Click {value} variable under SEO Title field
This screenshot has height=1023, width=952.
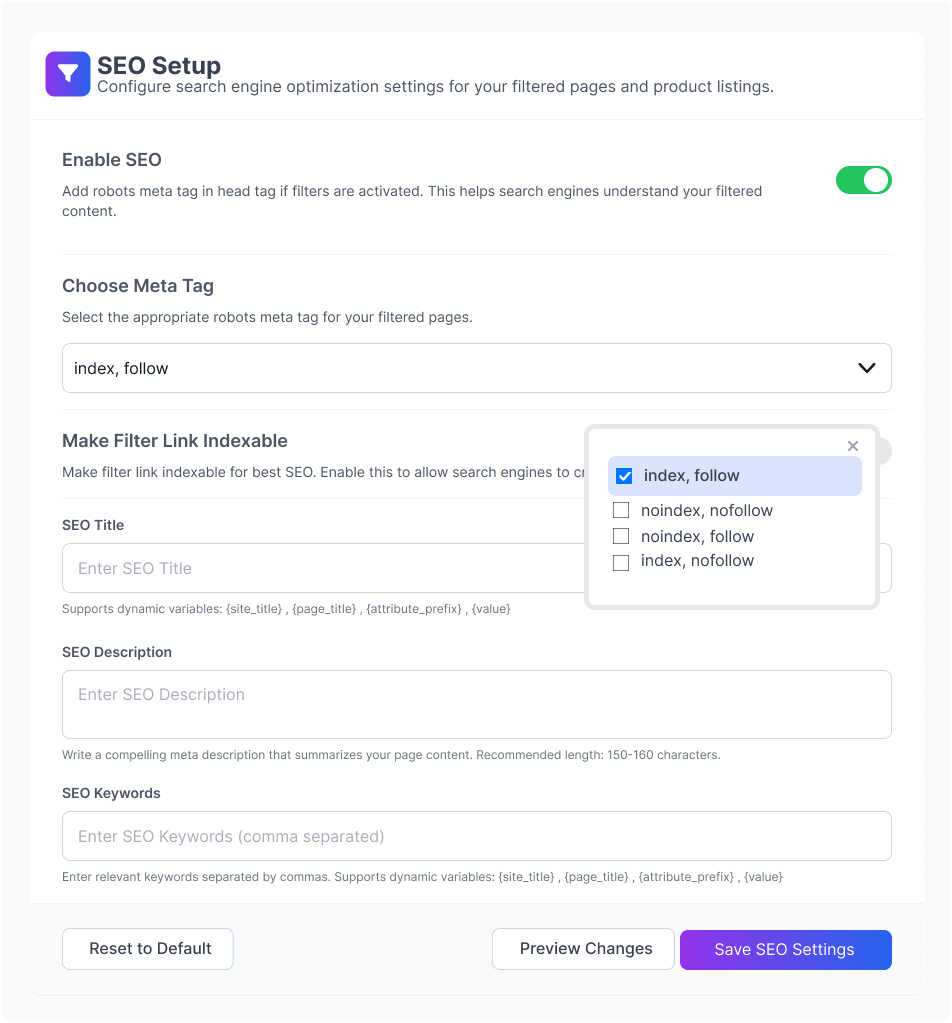coord(490,609)
